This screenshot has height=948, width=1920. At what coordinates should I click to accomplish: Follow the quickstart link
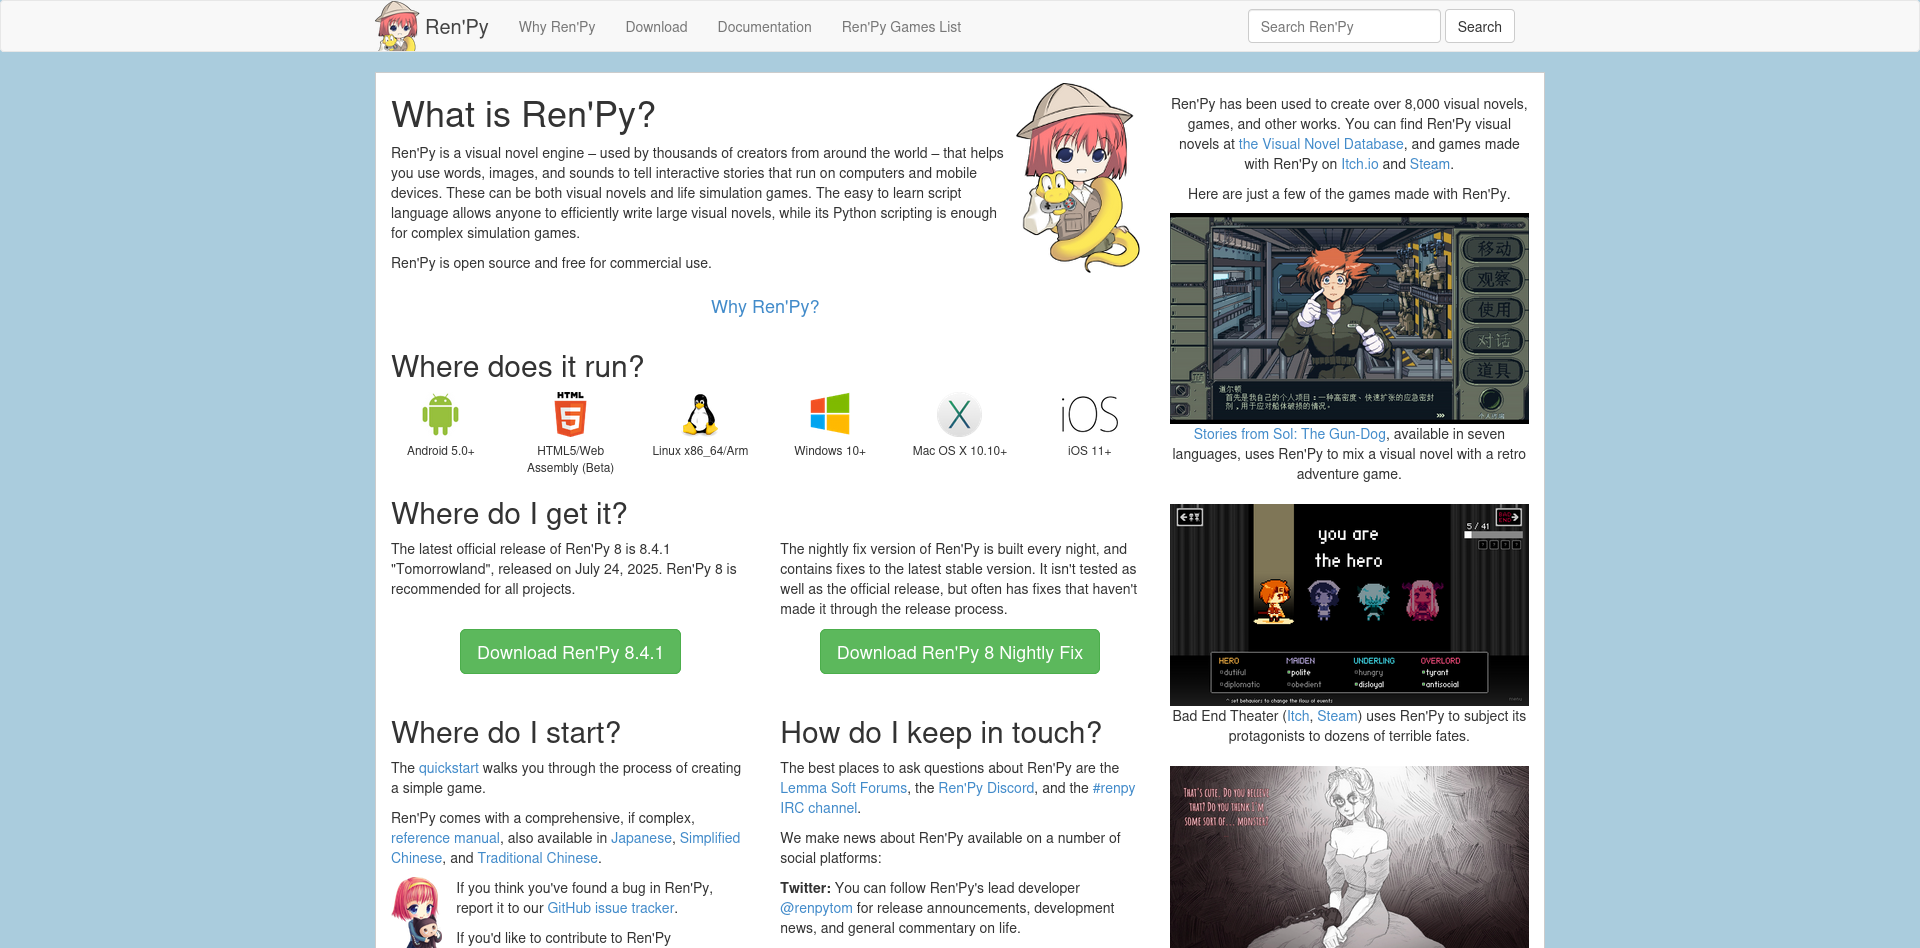448,768
